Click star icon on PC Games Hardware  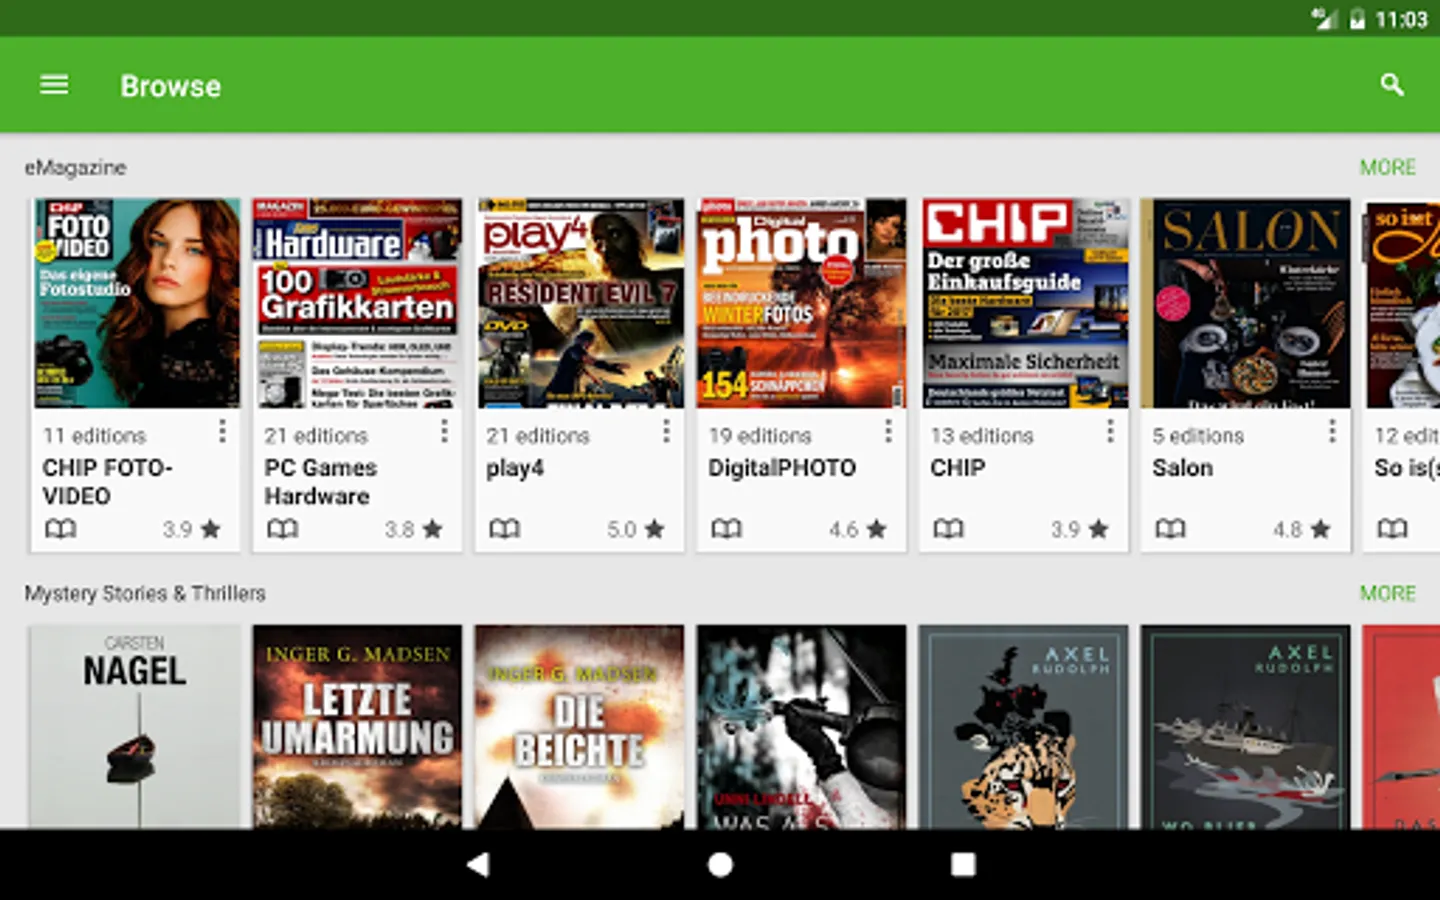point(432,529)
